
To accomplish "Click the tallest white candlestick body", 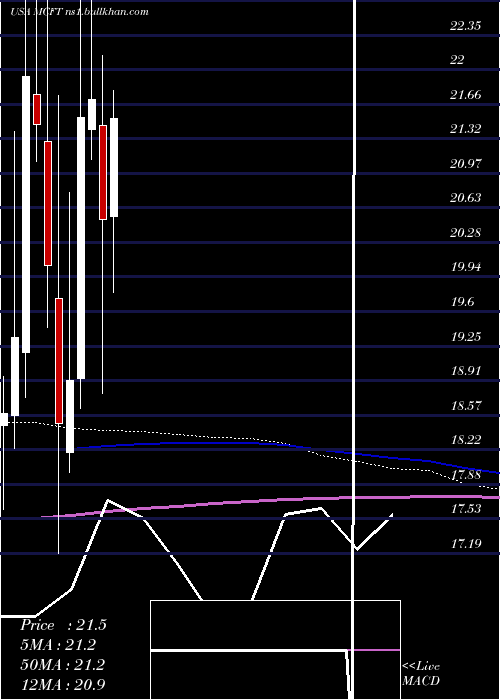I will pyautogui.click(x=26, y=214).
